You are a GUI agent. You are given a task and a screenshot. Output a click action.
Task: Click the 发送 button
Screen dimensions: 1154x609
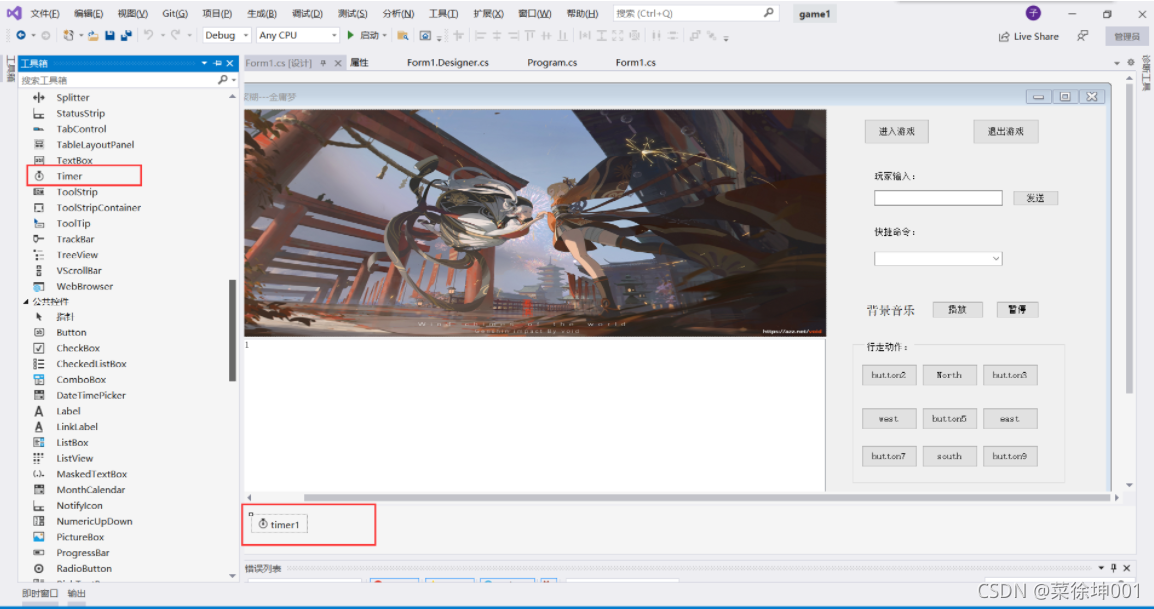pos(1036,198)
